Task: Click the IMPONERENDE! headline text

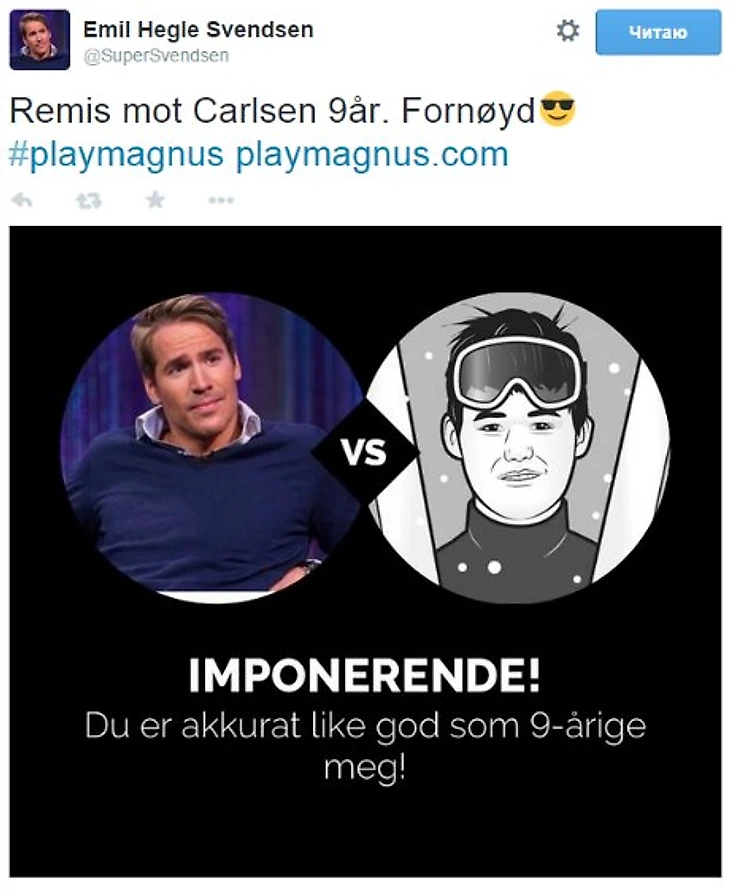Action: (x=364, y=675)
